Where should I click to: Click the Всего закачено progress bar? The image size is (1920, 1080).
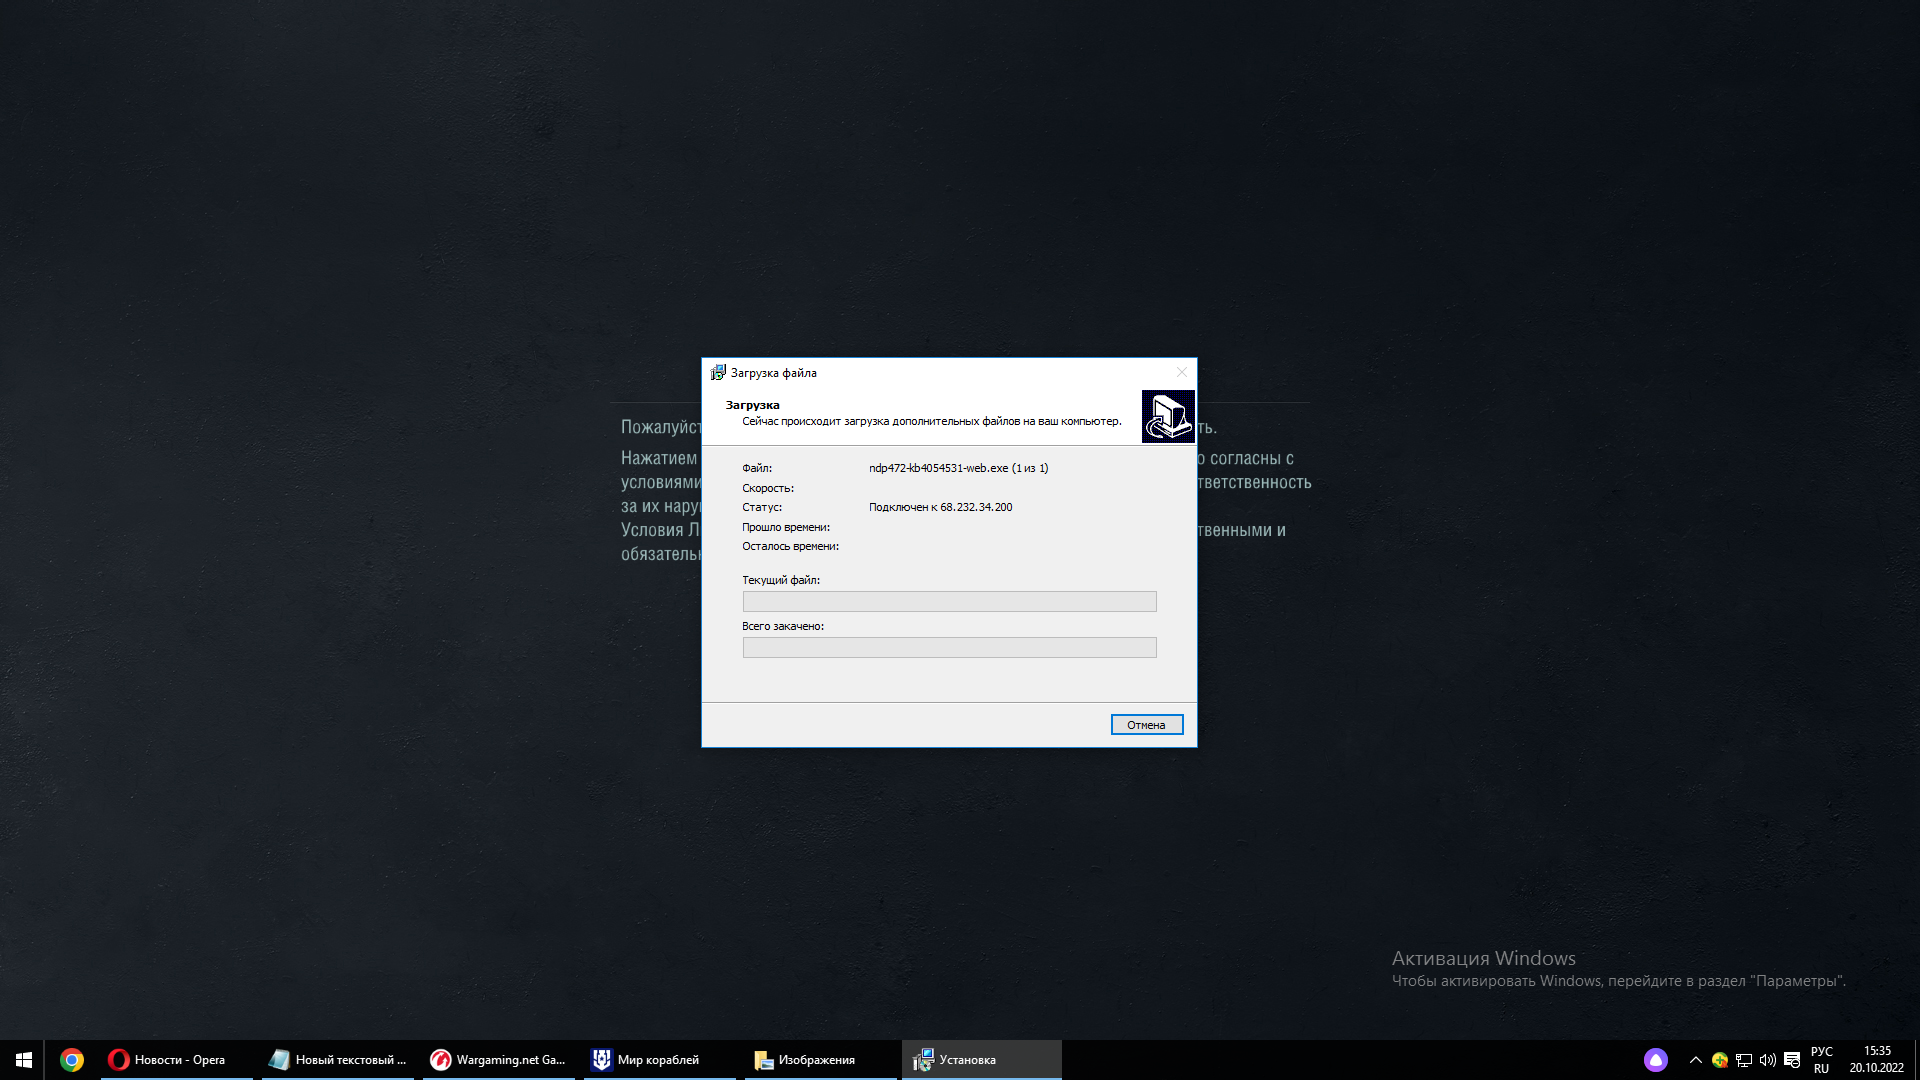coord(949,647)
